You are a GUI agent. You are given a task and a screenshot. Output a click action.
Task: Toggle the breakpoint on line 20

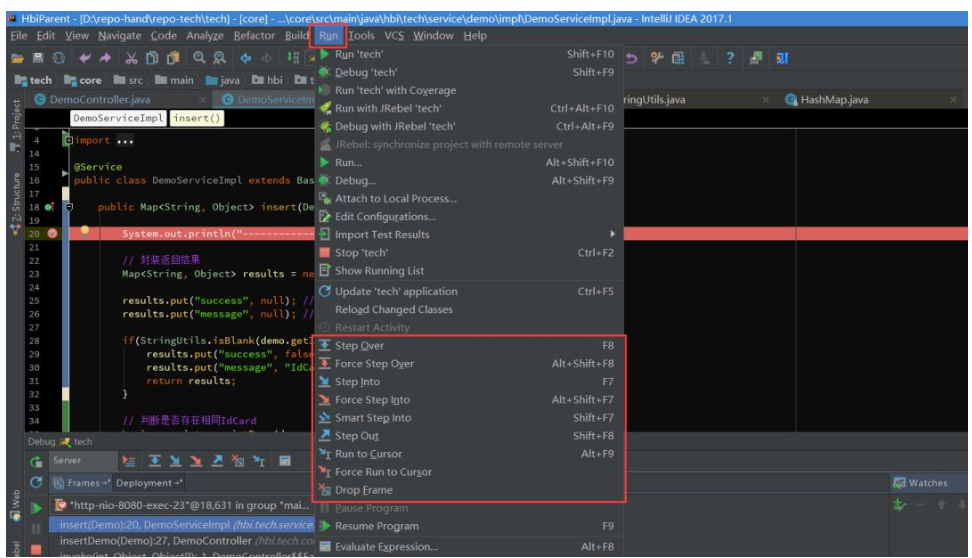pyautogui.click(x=53, y=234)
